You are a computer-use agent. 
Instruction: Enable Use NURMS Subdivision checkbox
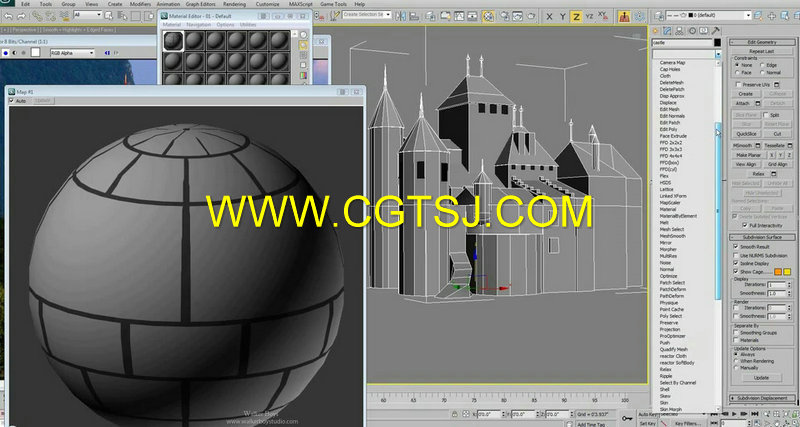point(736,255)
